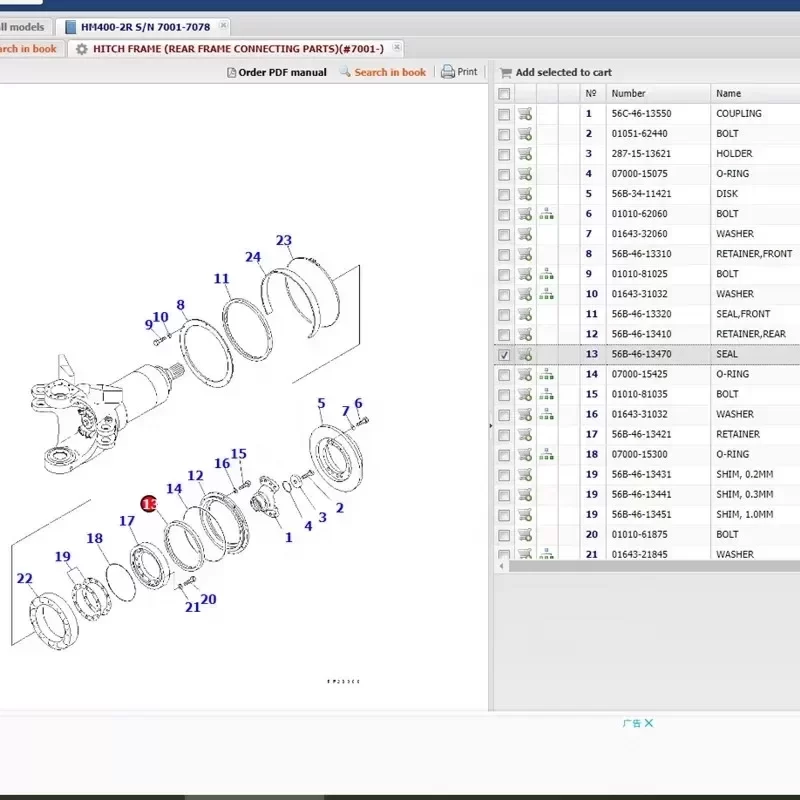Click the panel splitter collapse arrow
This screenshot has height=800, width=800.
click(x=492, y=426)
